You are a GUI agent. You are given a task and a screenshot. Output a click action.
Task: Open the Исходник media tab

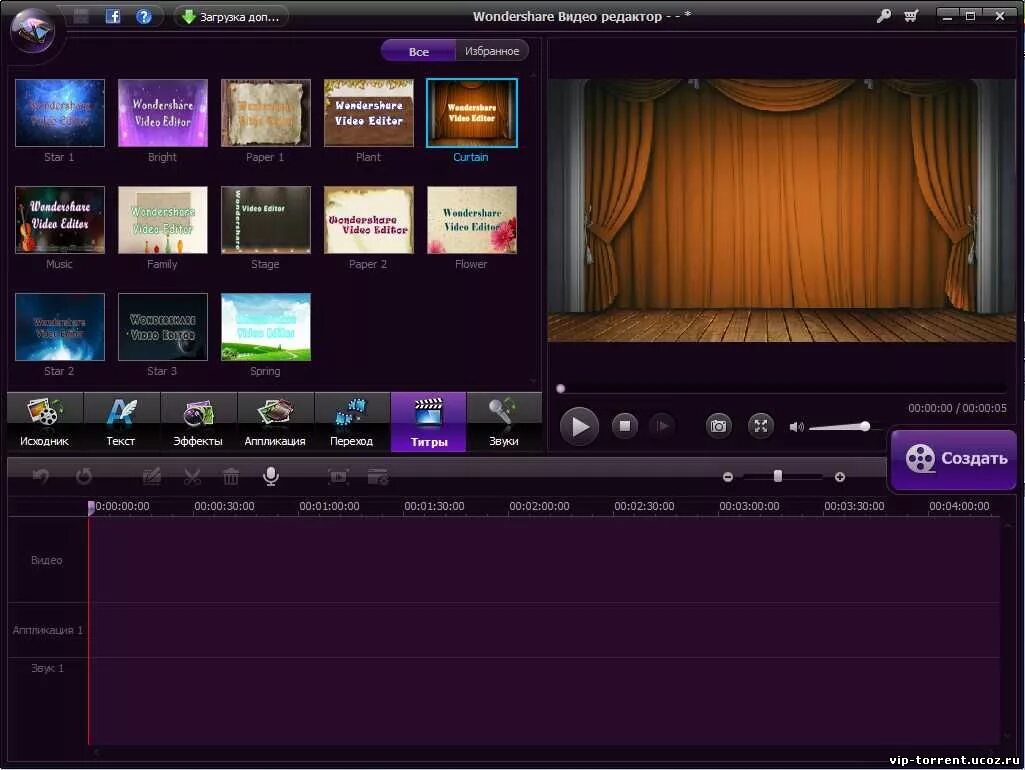coord(44,422)
